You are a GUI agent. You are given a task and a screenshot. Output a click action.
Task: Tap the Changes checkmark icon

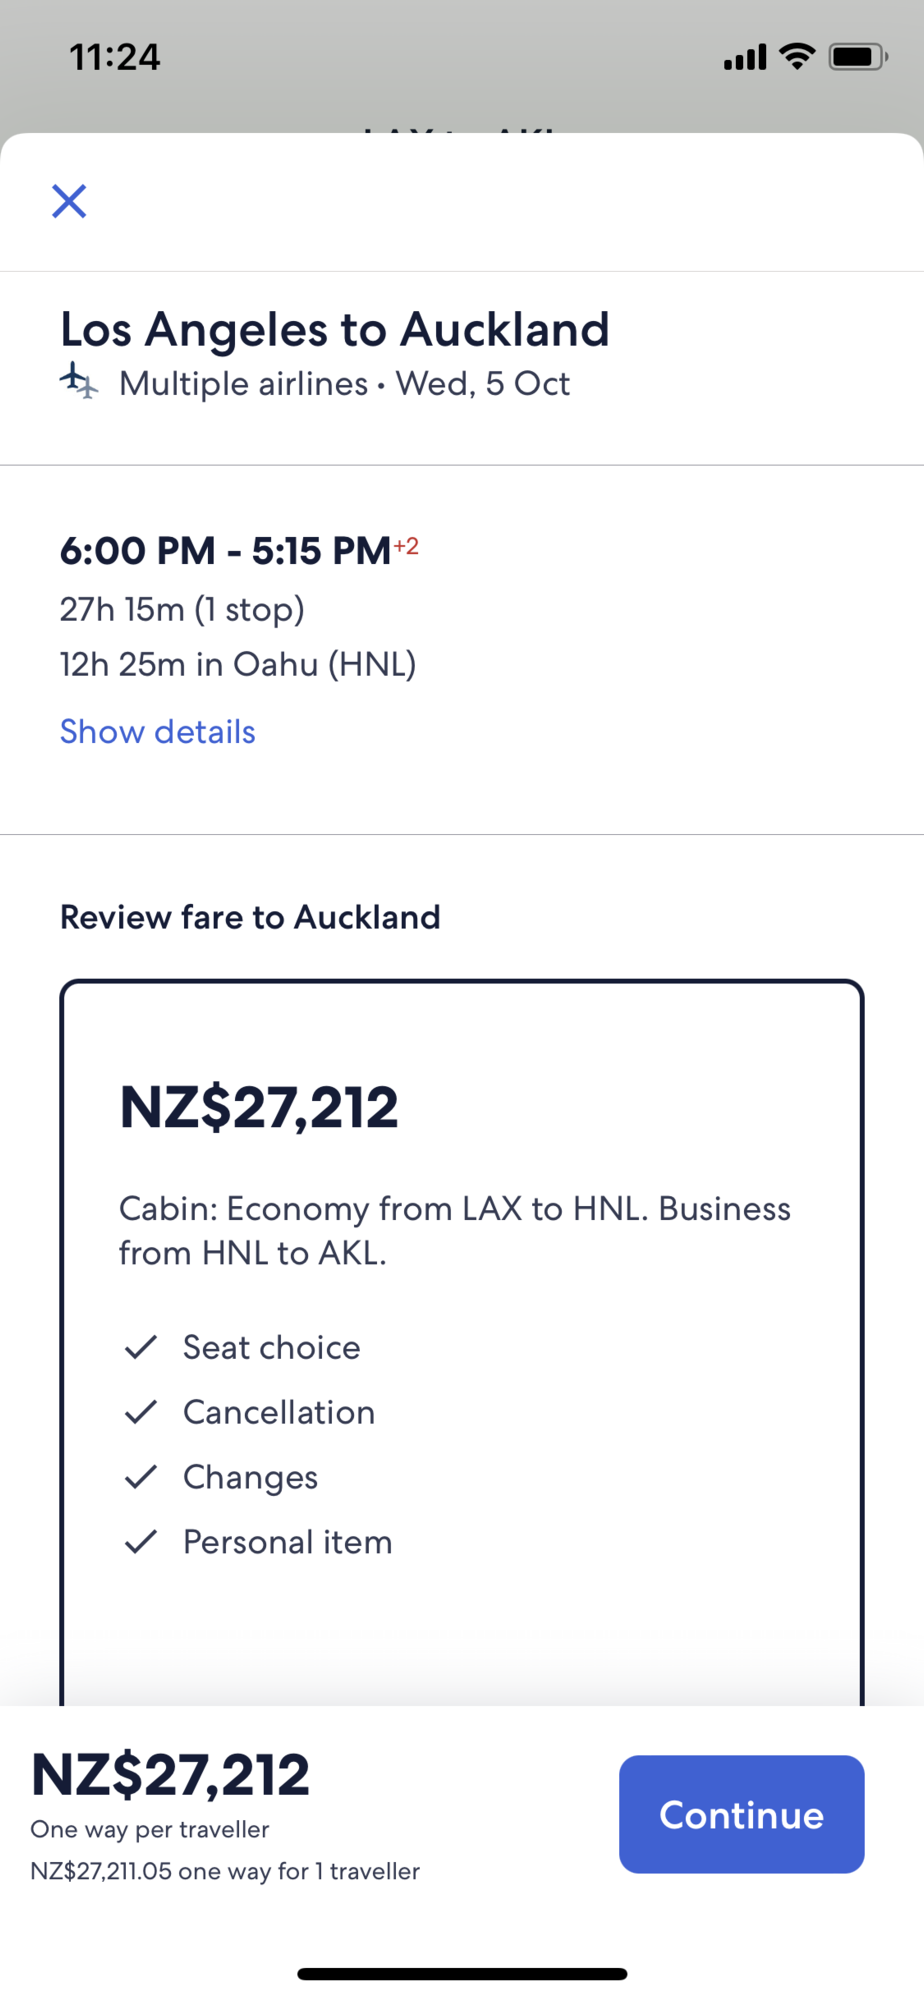(141, 1477)
